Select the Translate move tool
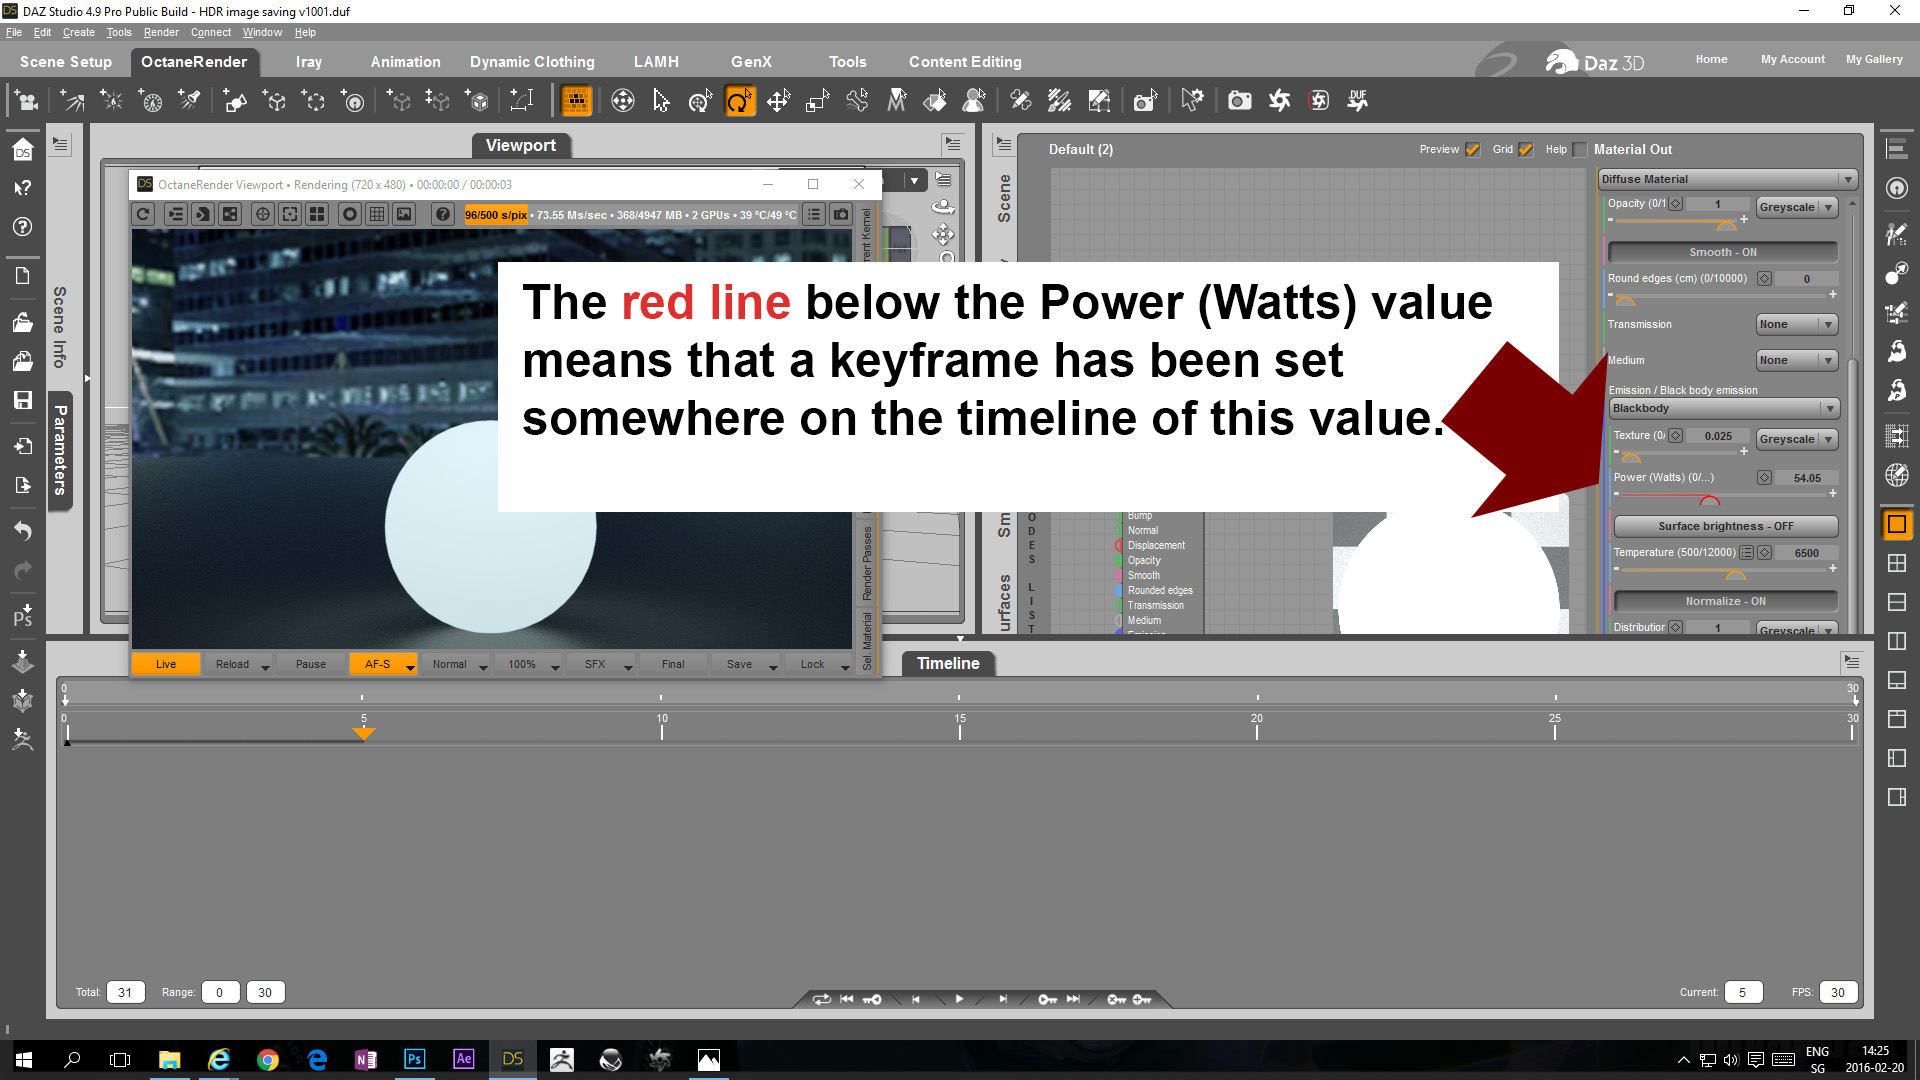Screen dimensions: 1920x1080 (x=778, y=101)
